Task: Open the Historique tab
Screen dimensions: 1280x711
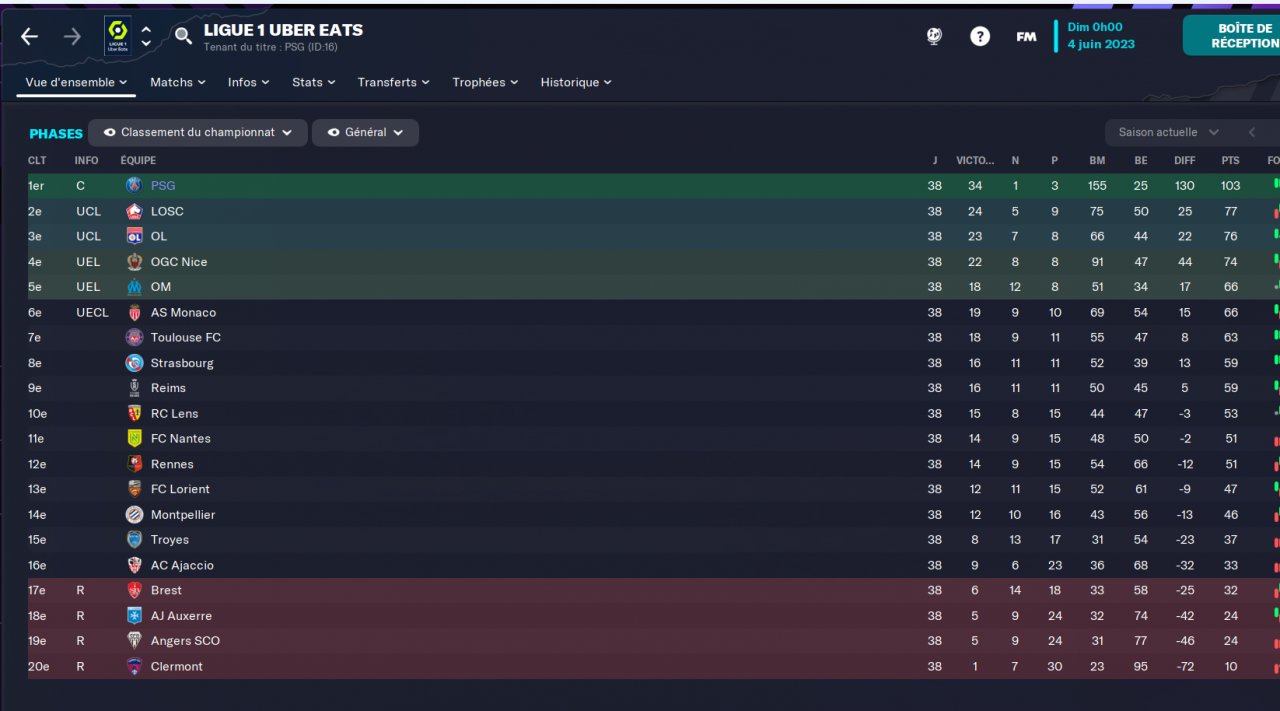Action: pyautogui.click(x=575, y=83)
